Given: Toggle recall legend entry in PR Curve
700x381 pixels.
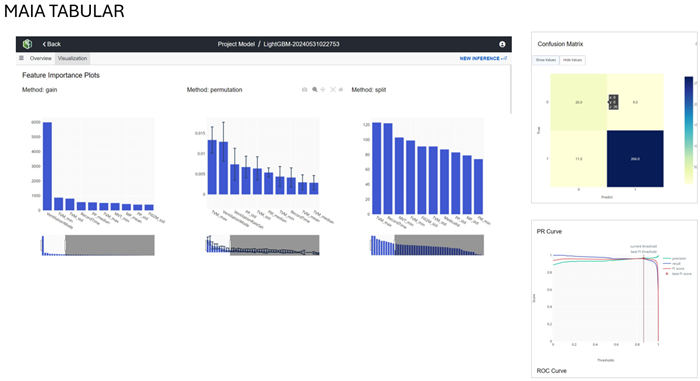Looking at the screenshot, I should click(x=672, y=264).
